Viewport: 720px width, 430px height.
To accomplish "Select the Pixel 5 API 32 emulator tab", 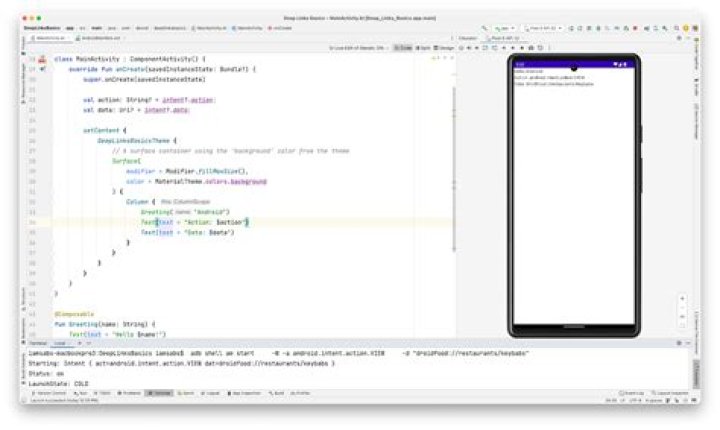I will point(504,38).
